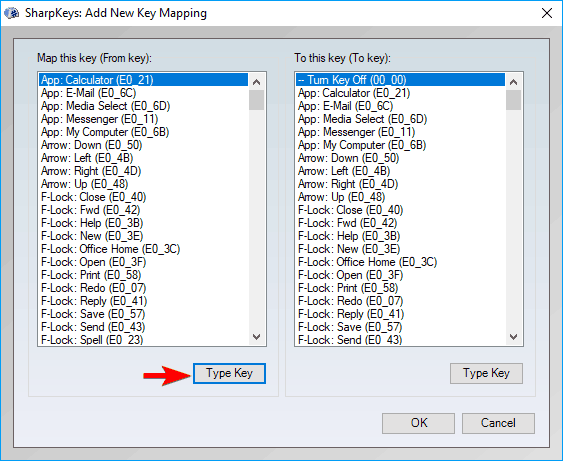Select Arrow: Left (E0_4B) in To key list

click(x=400, y=171)
